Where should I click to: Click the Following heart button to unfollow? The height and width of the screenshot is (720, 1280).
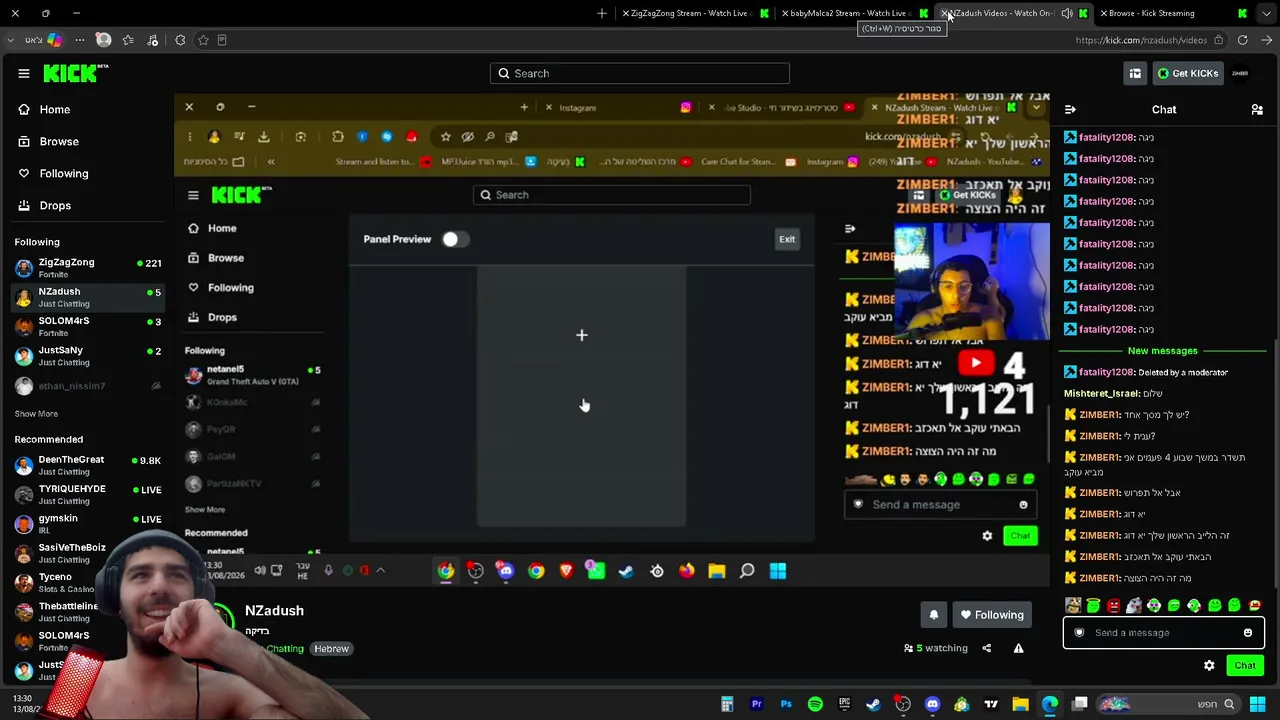[992, 615]
